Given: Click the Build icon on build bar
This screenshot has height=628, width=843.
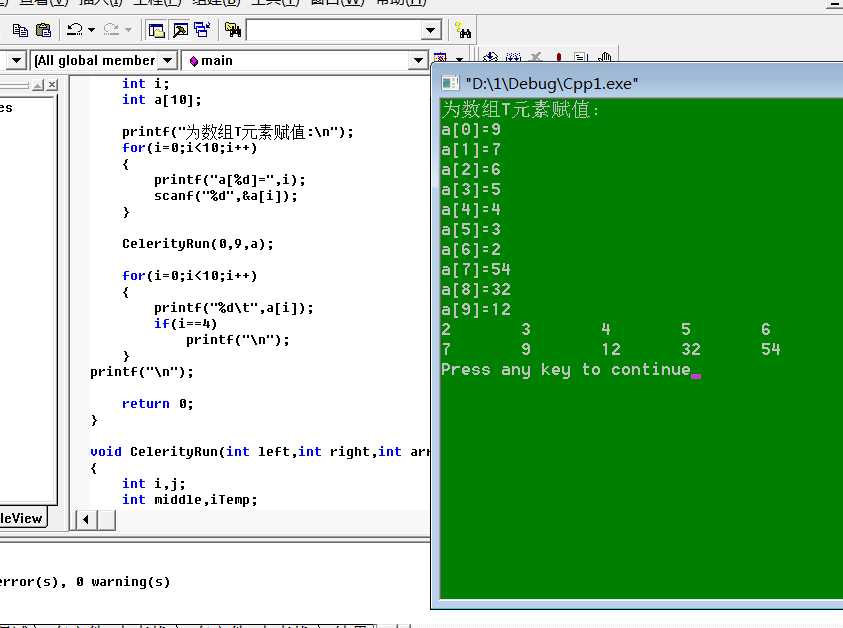Looking at the screenshot, I should [513, 57].
